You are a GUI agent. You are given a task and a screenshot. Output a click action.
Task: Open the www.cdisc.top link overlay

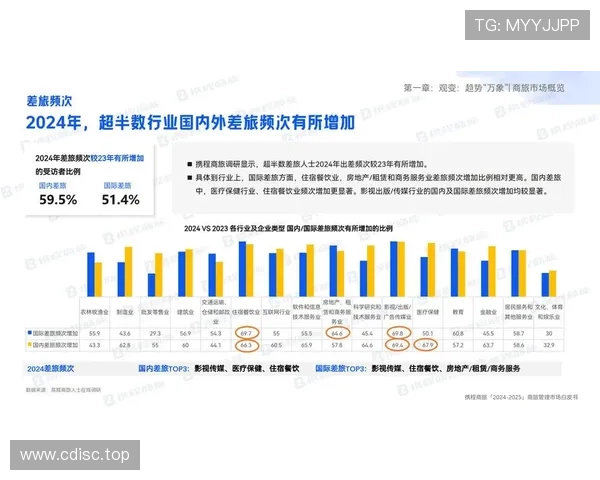tap(75, 455)
